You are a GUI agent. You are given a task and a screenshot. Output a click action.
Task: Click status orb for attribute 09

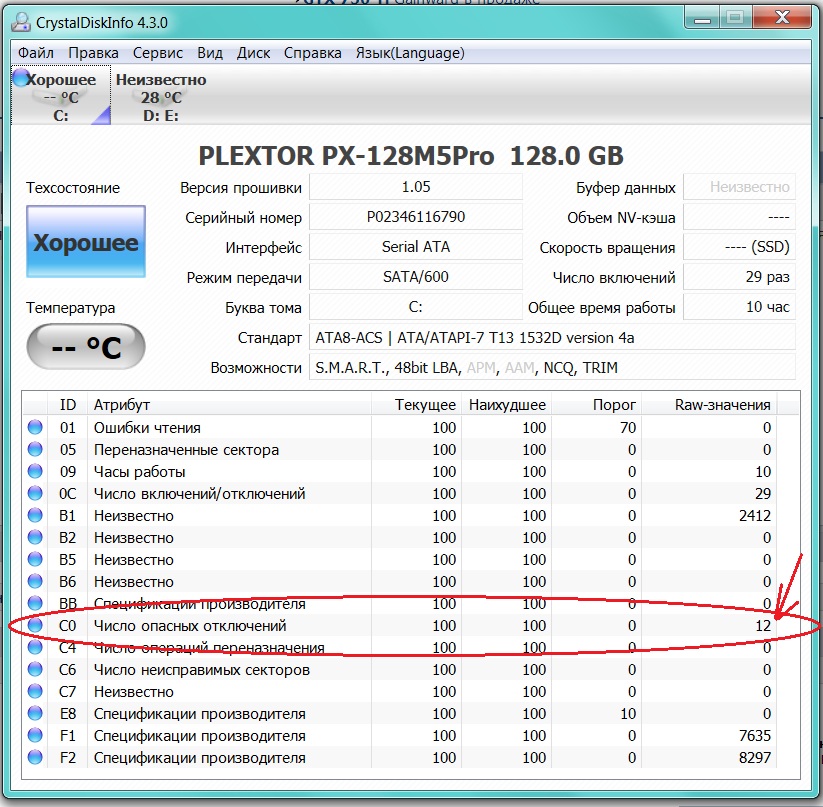point(35,471)
